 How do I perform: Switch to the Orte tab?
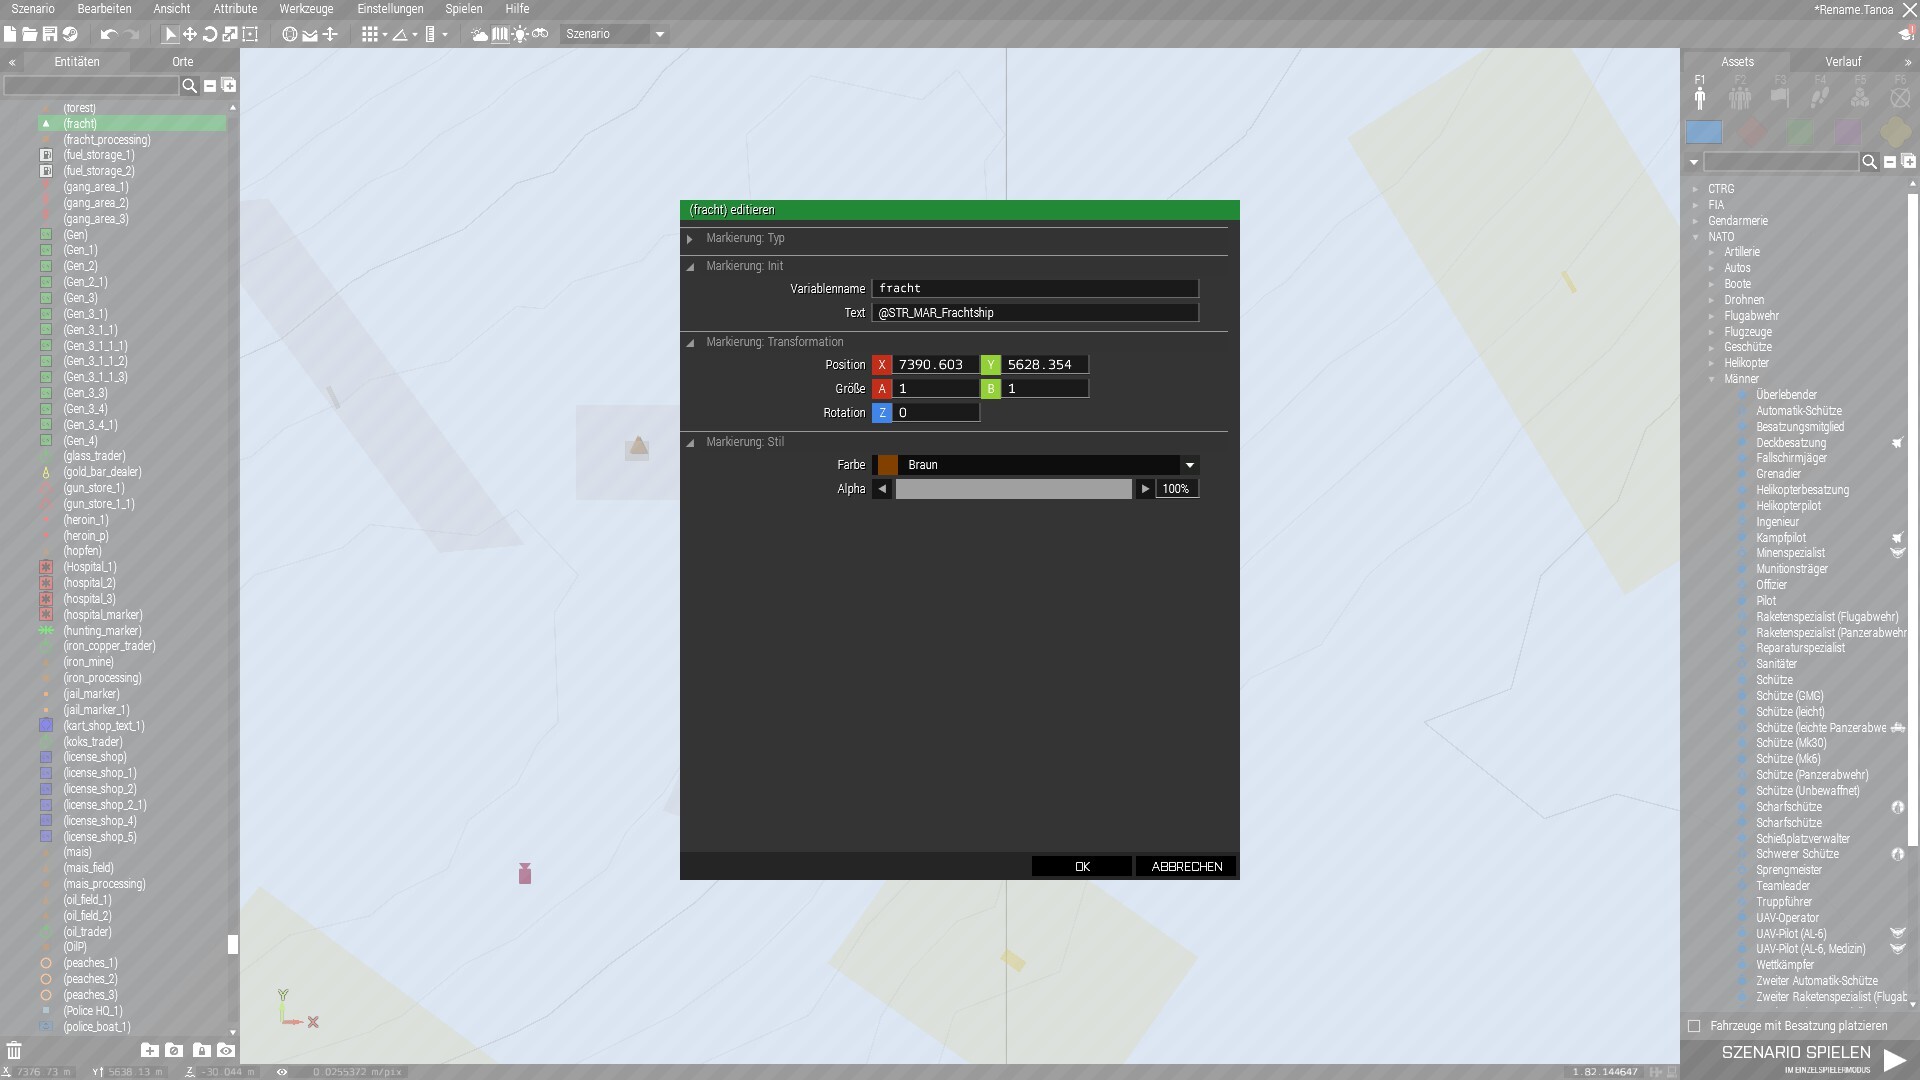[x=182, y=61]
